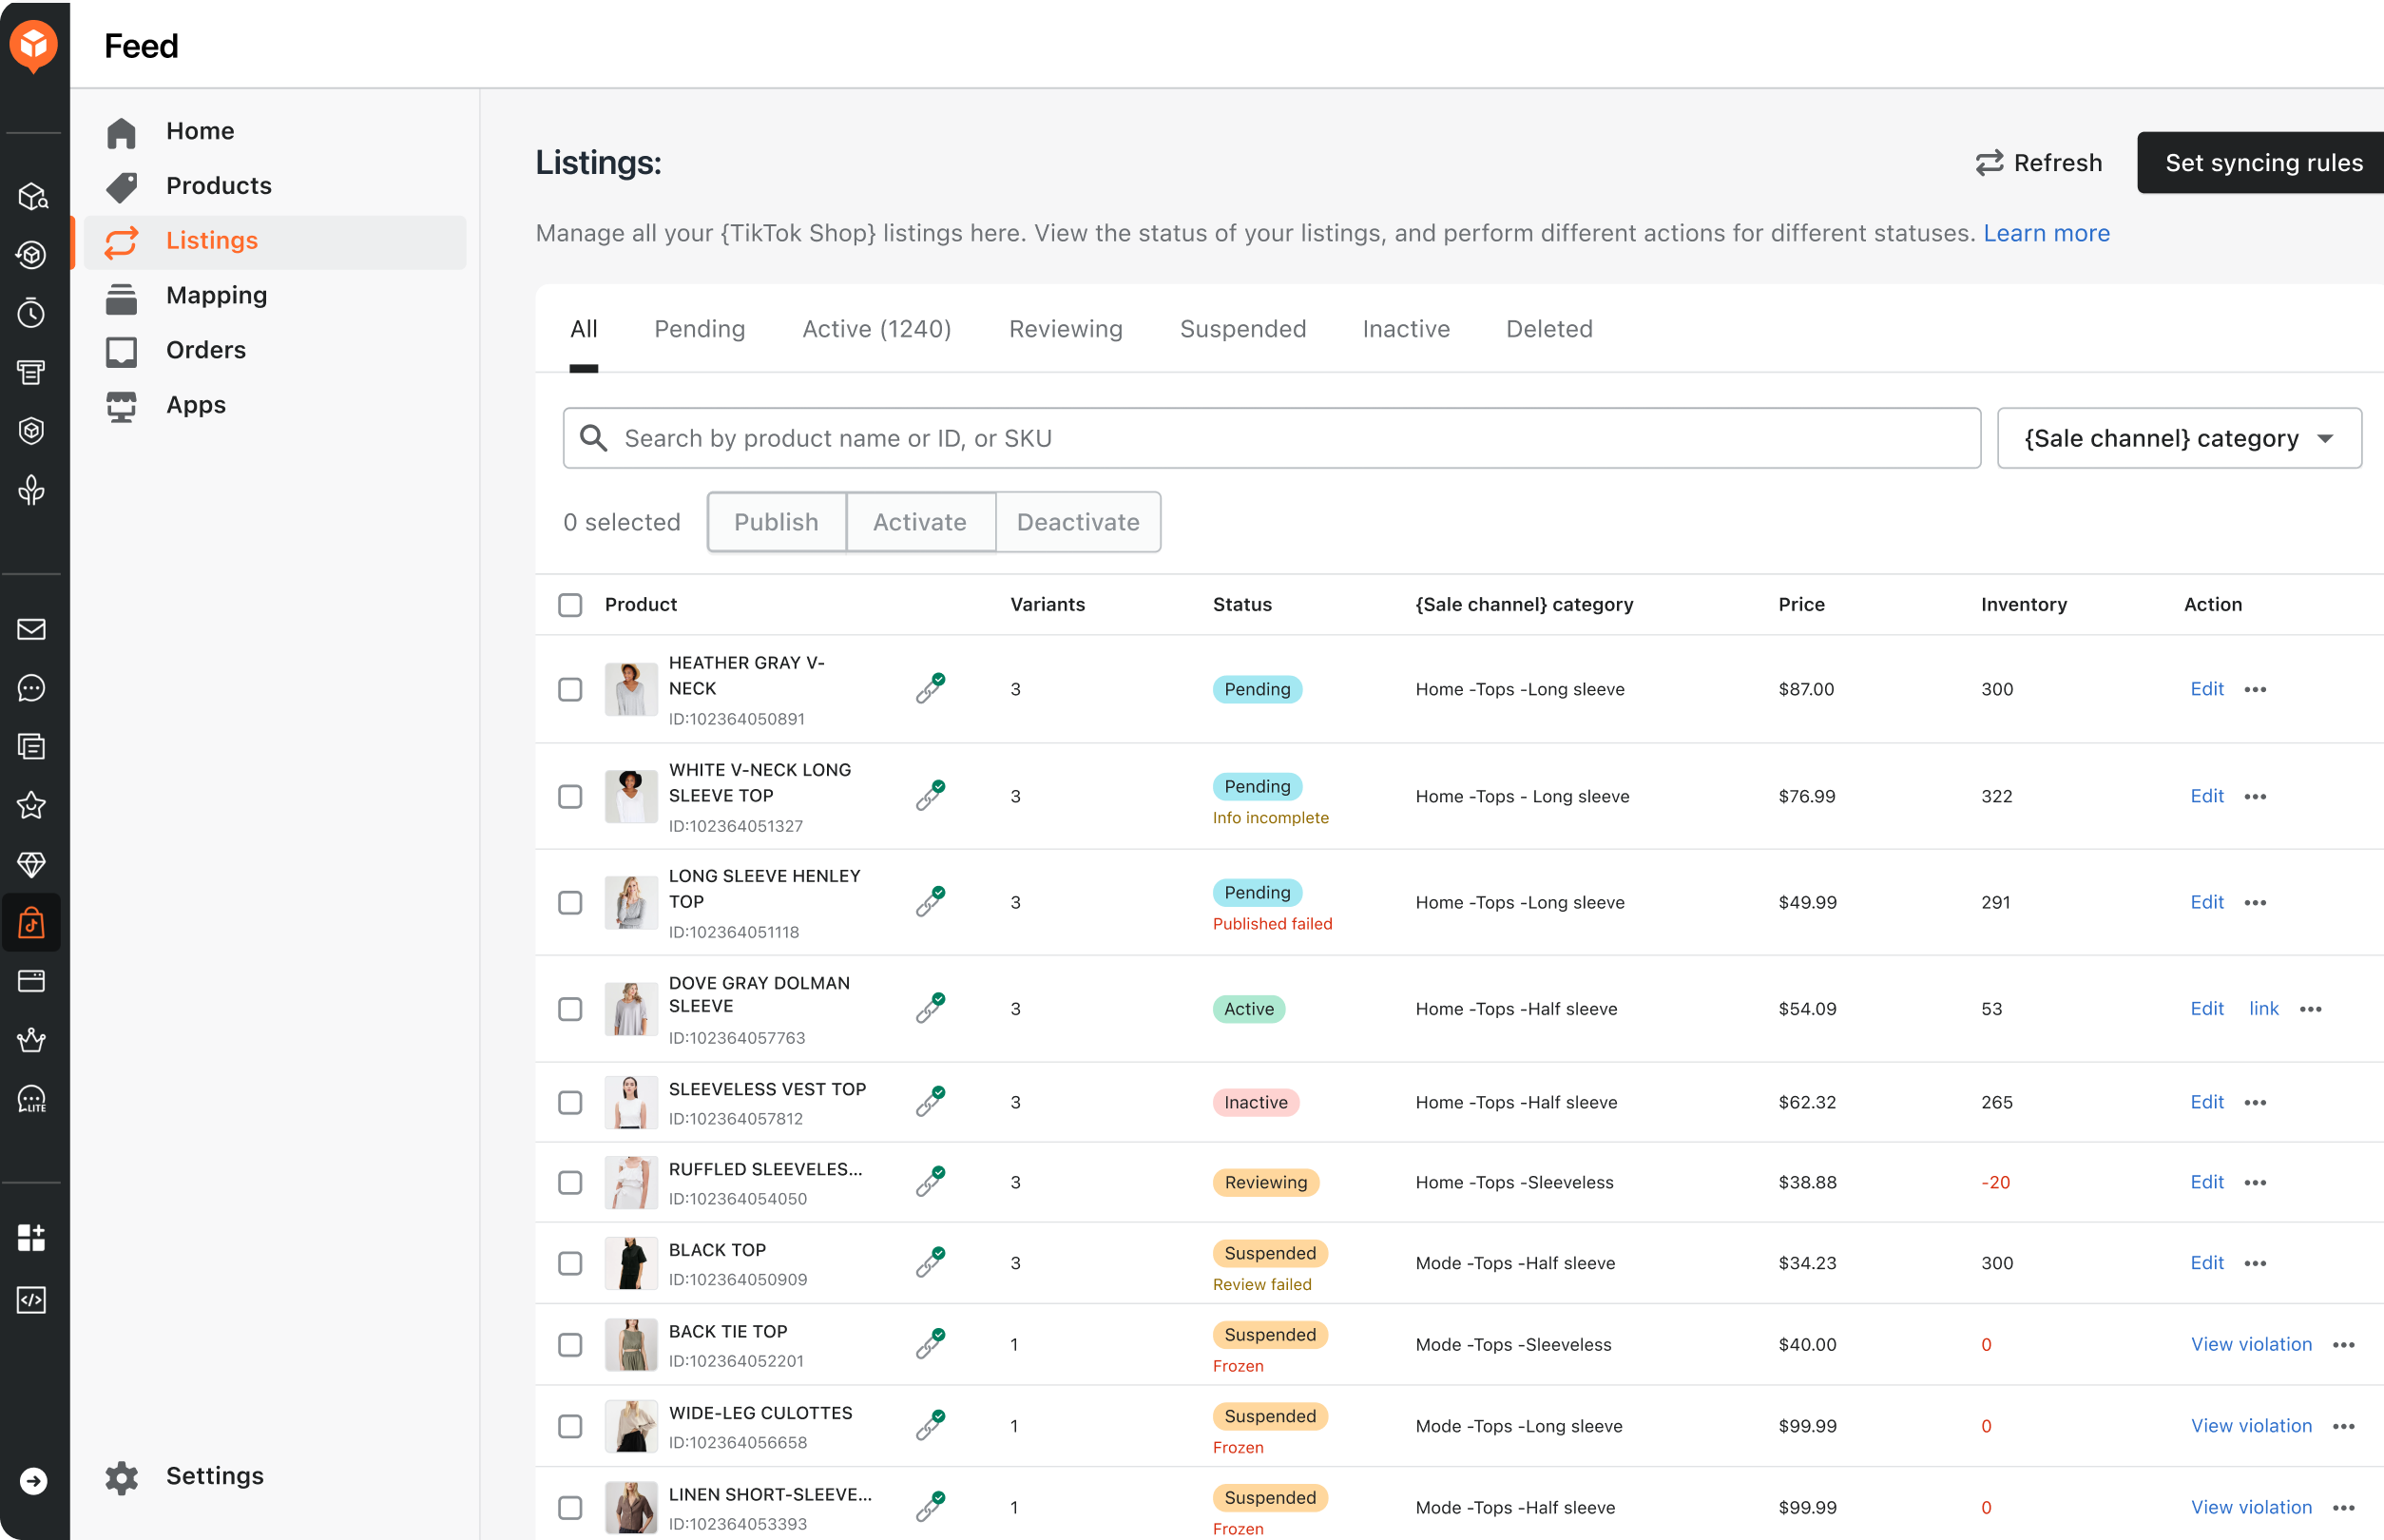
Task: Check the Black Top row checkbox
Action: [570, 1263]
